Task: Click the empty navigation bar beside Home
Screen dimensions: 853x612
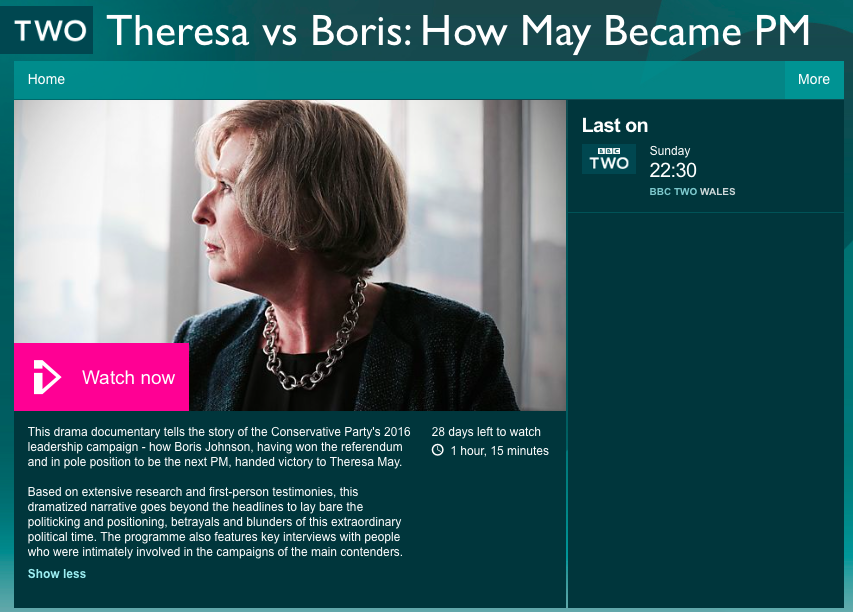Action: 424,80
